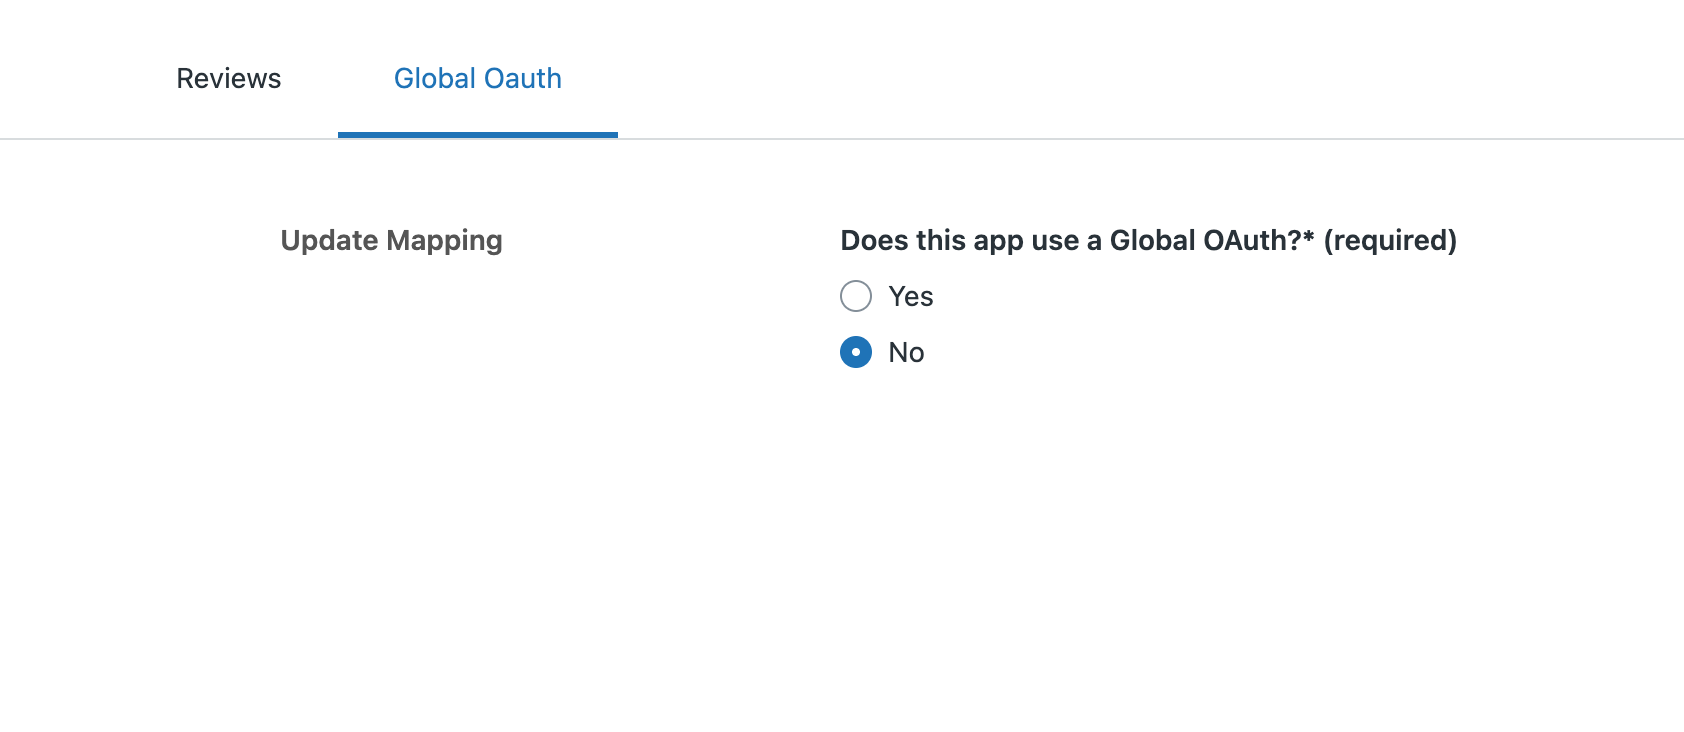This screenshot has height=732, width=1684.
Task: Click the filled blue circle beside No
Action: pyautogui.click(x=856, y=352)
